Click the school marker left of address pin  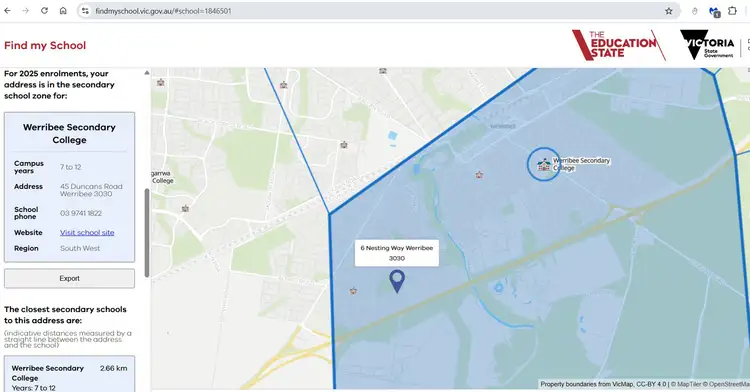(353, 291)
